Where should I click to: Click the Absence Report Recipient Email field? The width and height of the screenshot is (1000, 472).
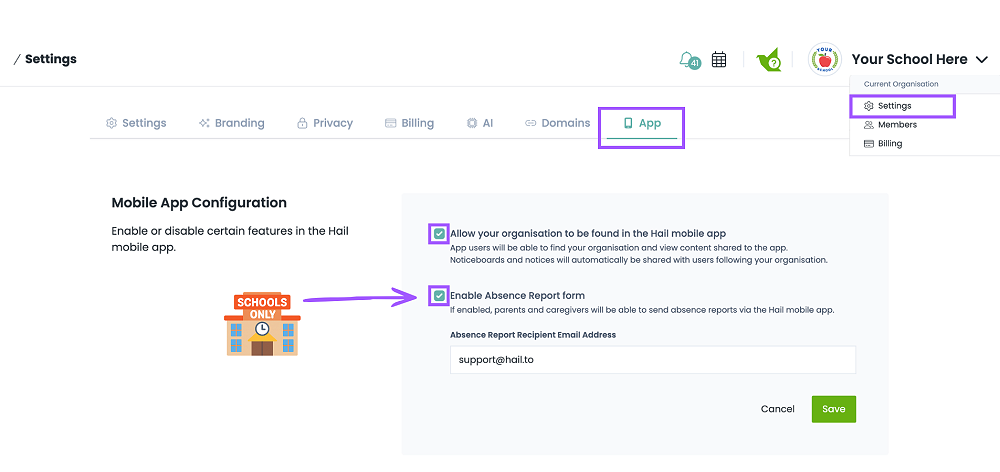[652, 360]
